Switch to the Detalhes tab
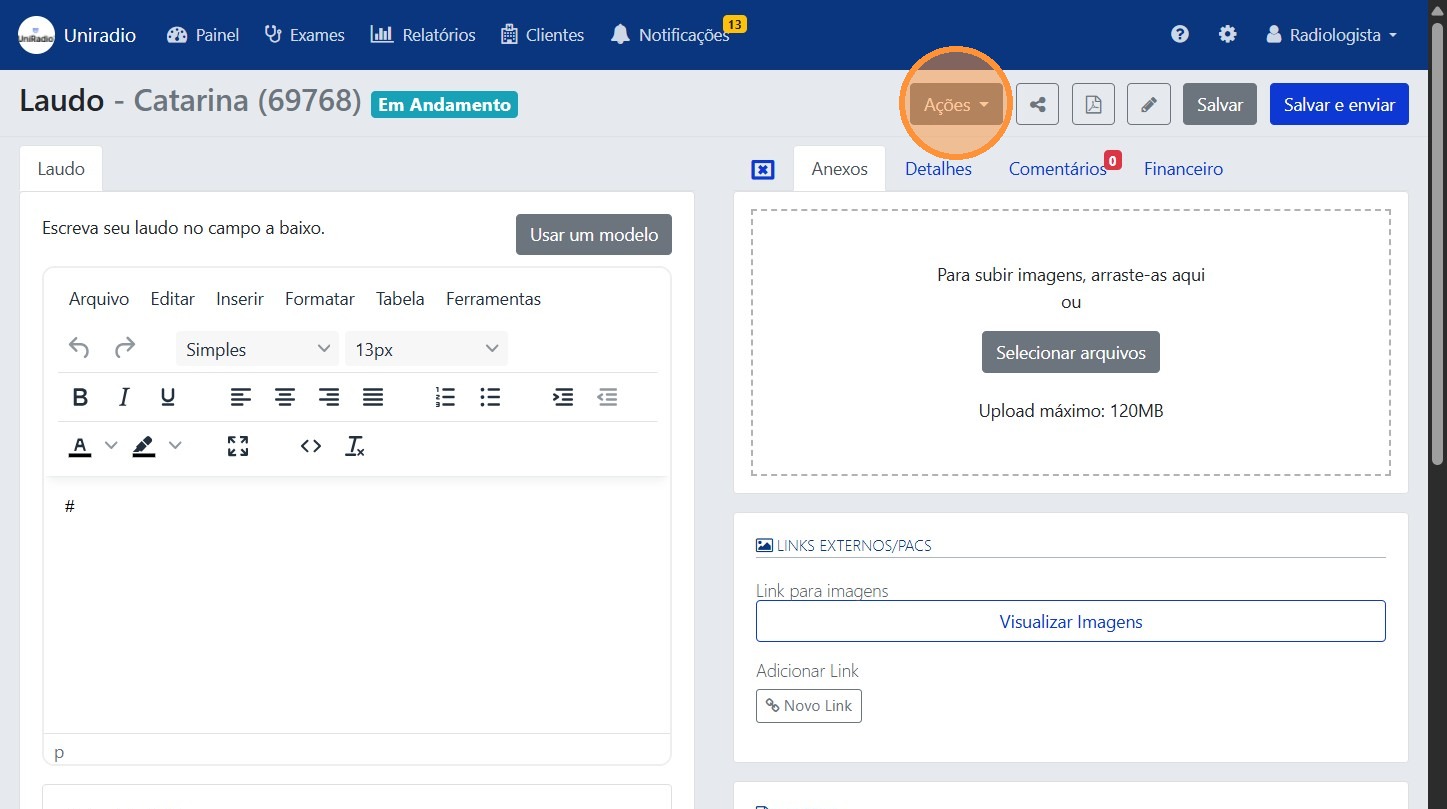The width and height of the screenshot is (1447, 809). 938,169
